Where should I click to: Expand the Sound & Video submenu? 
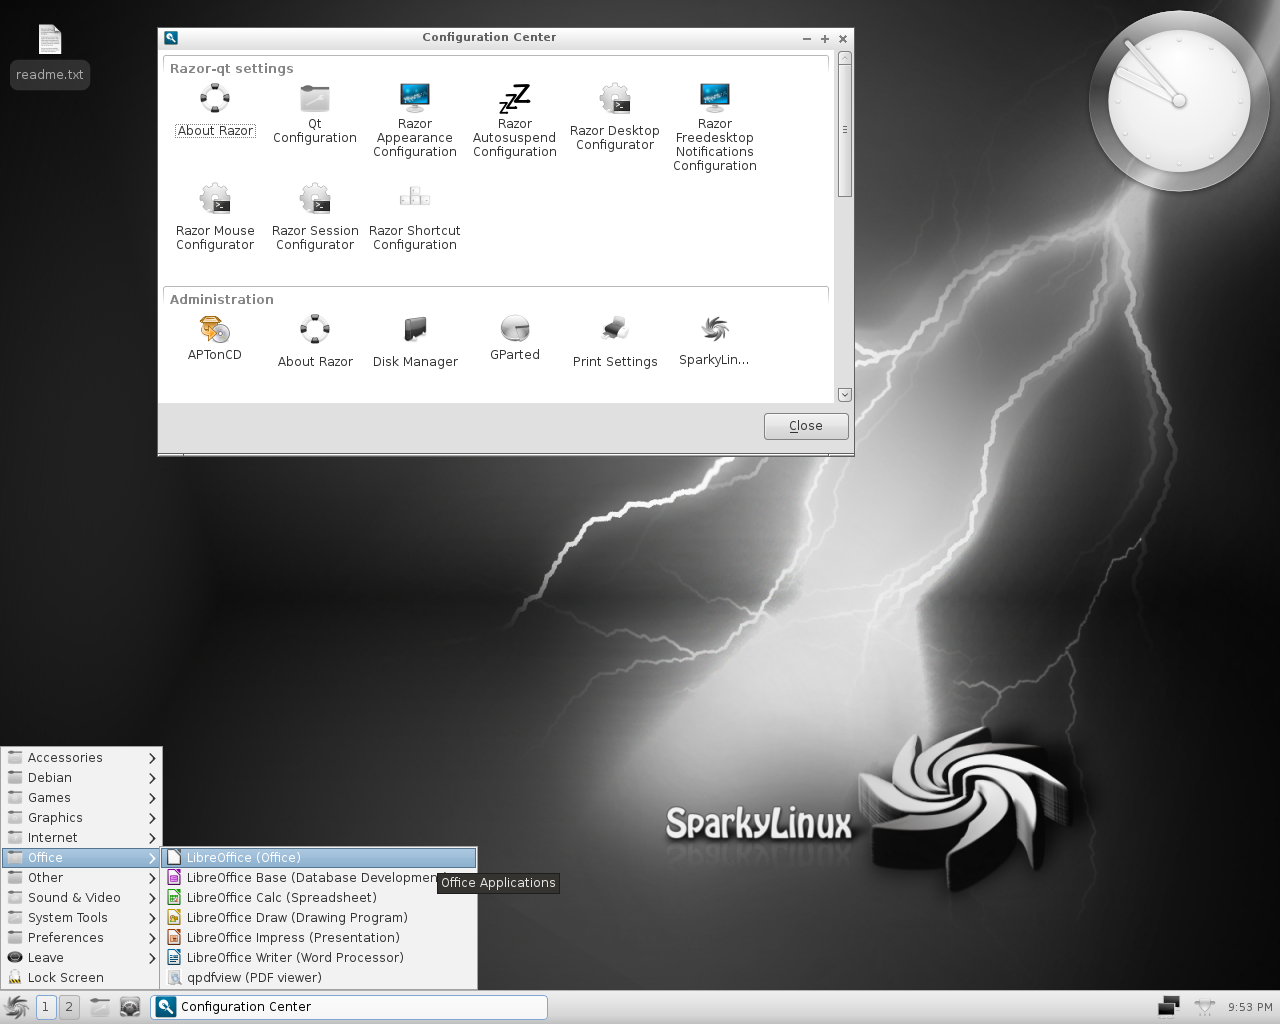[x=81, y=898]
